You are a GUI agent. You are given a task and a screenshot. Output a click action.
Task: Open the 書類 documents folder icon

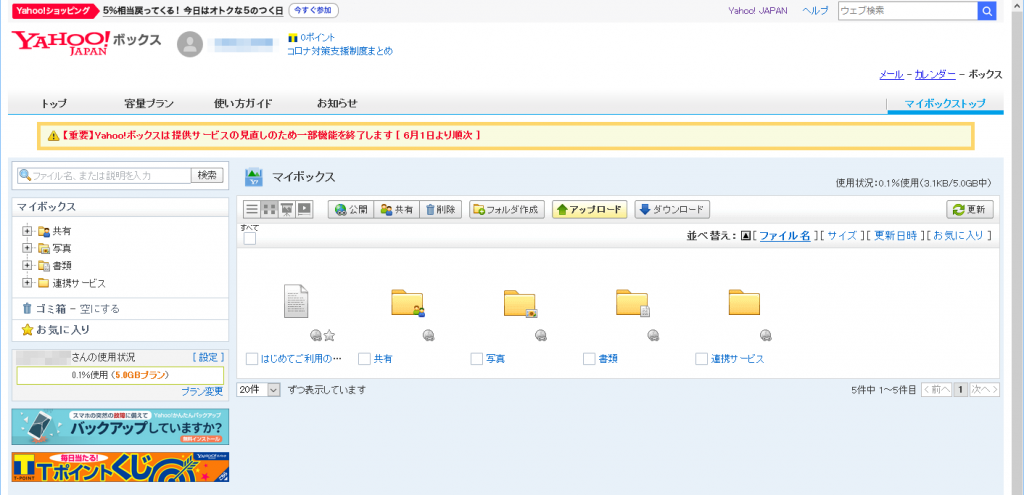coord(632,302)
